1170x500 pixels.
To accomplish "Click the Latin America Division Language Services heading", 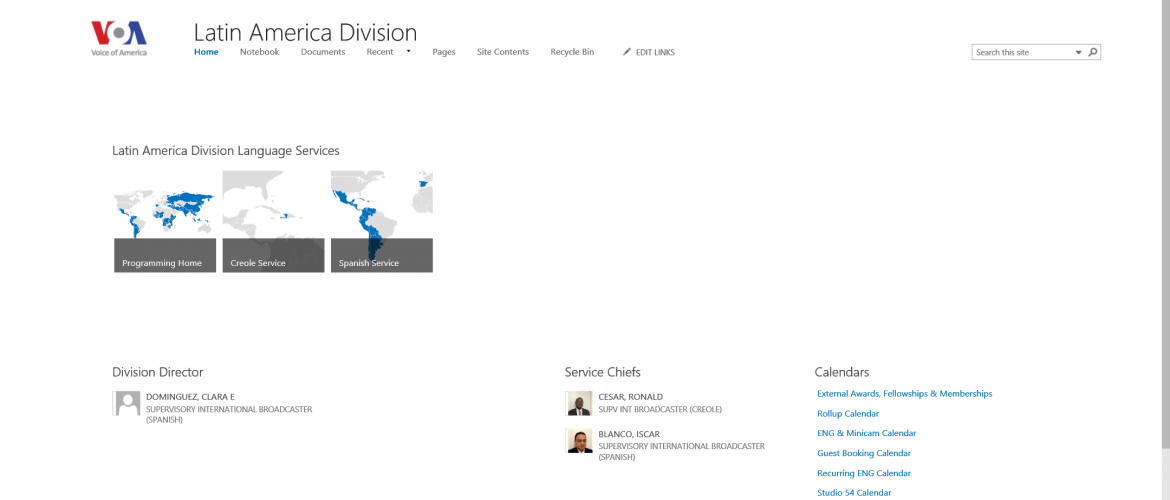I will [x=225, y=151].
